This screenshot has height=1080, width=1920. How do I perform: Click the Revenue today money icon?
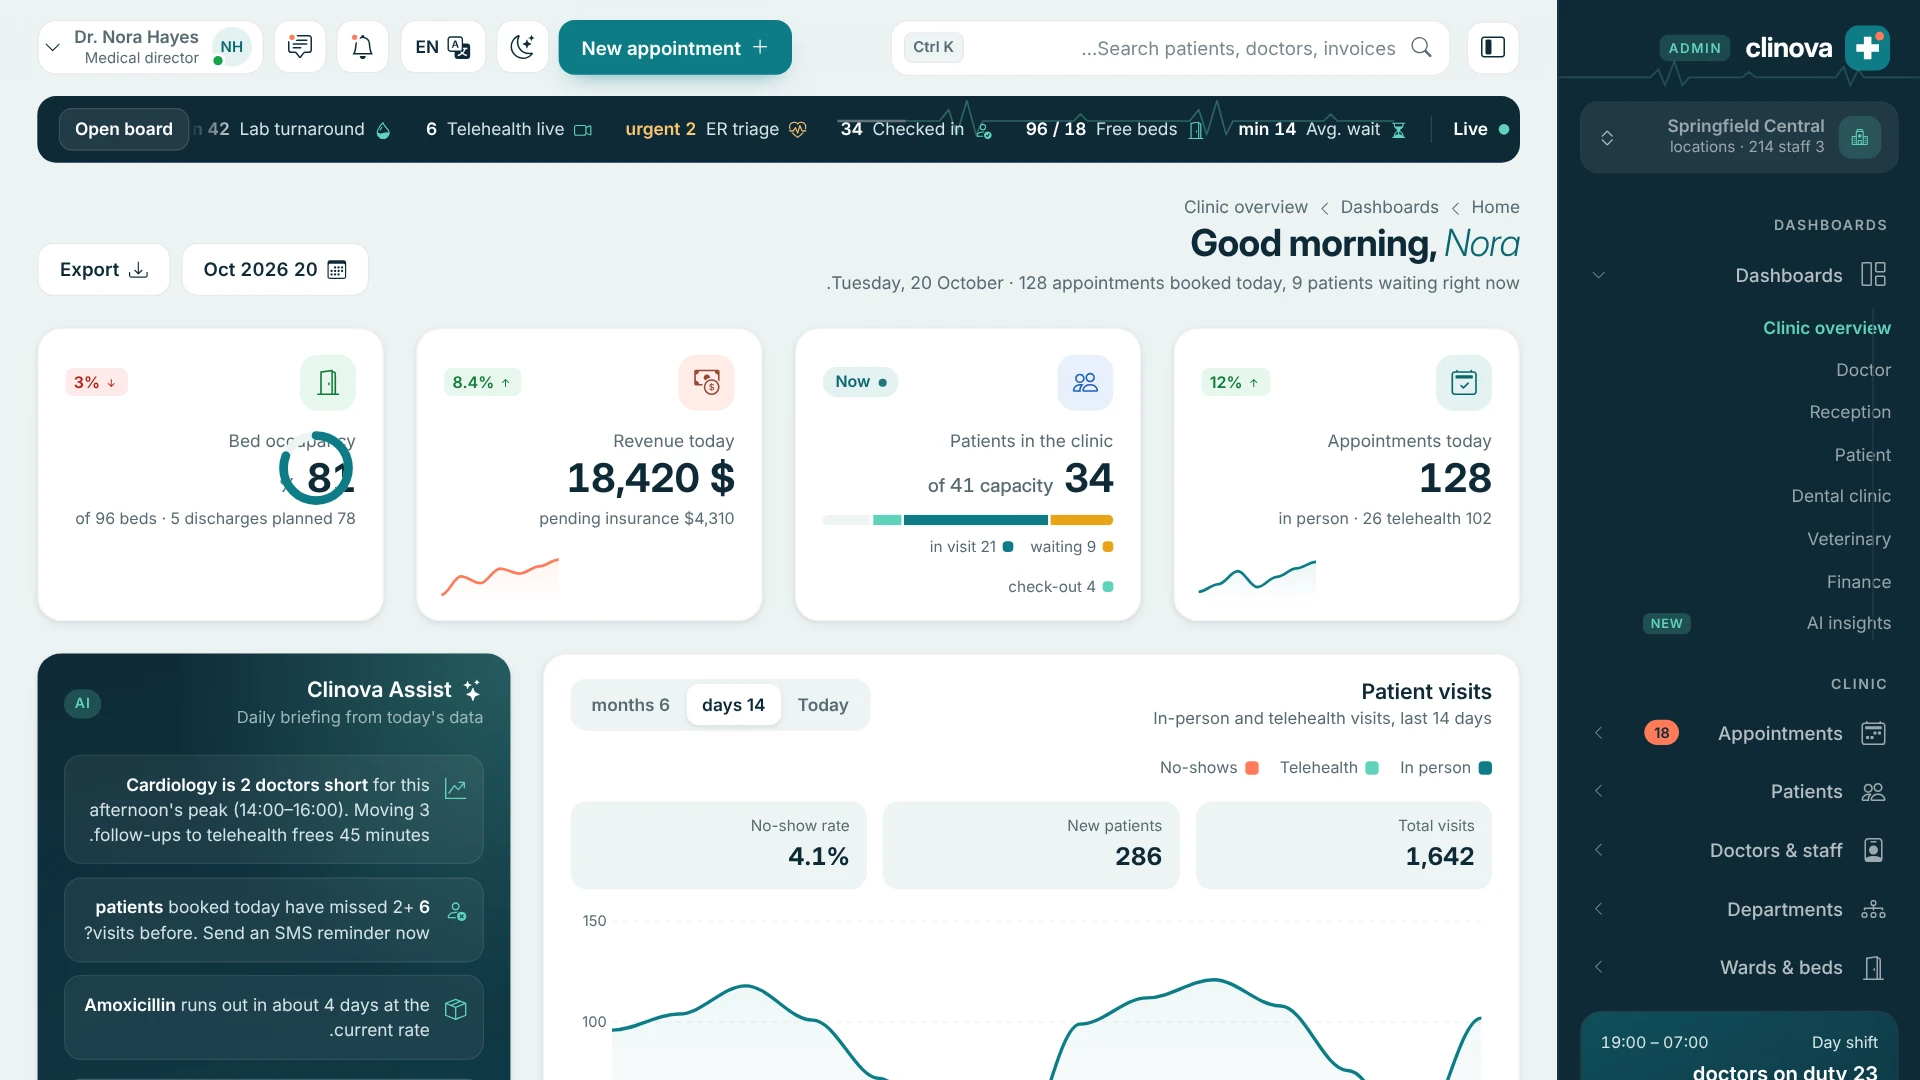click(706, 382)
